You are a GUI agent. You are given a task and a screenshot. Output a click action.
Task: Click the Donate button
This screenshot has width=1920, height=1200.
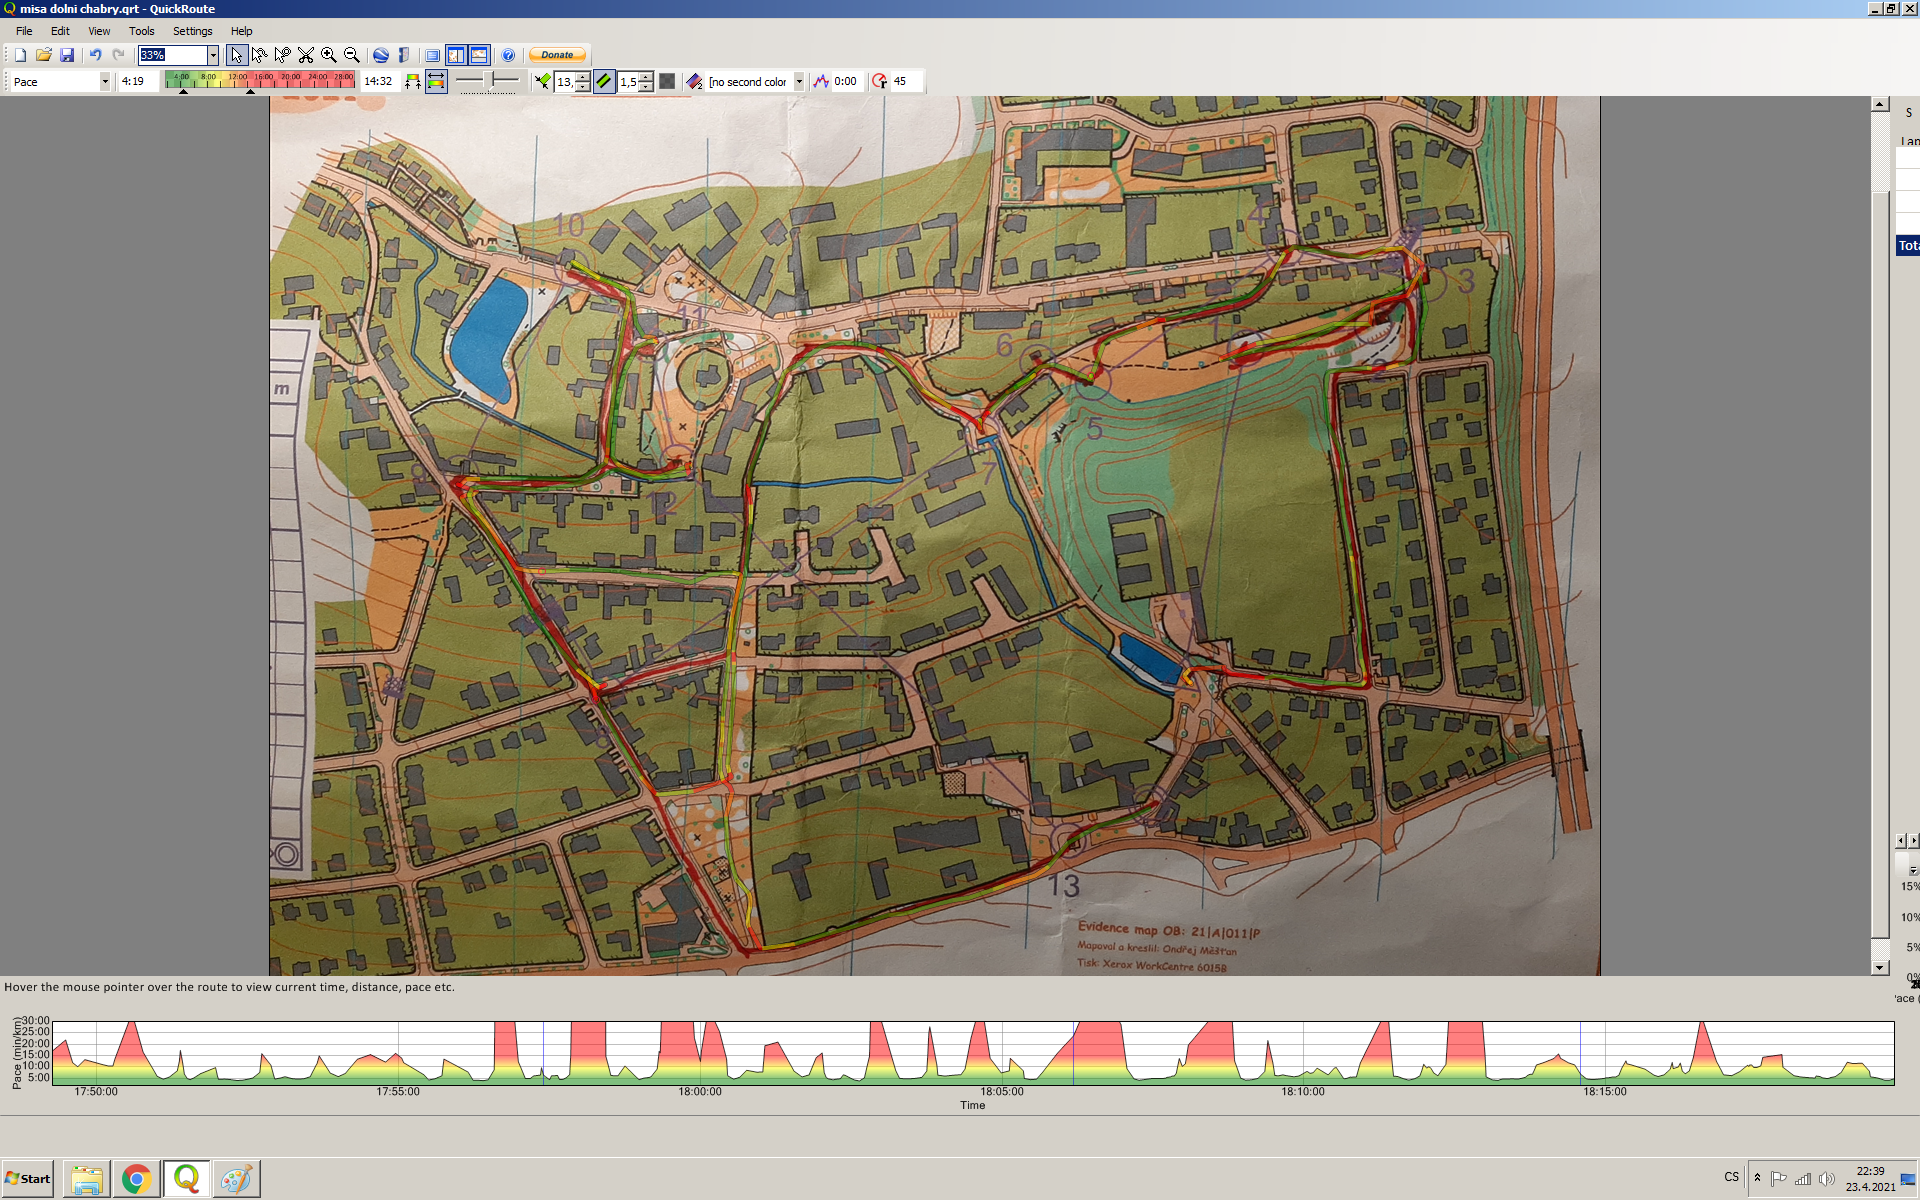(557, 55)
